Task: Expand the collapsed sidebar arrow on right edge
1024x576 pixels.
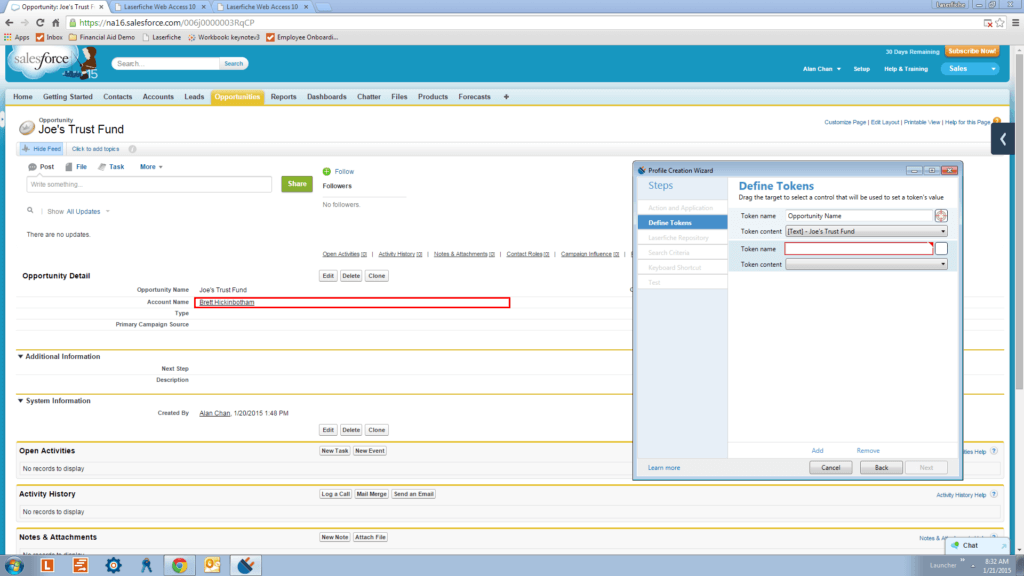Action: click(x=1002, y=138)
